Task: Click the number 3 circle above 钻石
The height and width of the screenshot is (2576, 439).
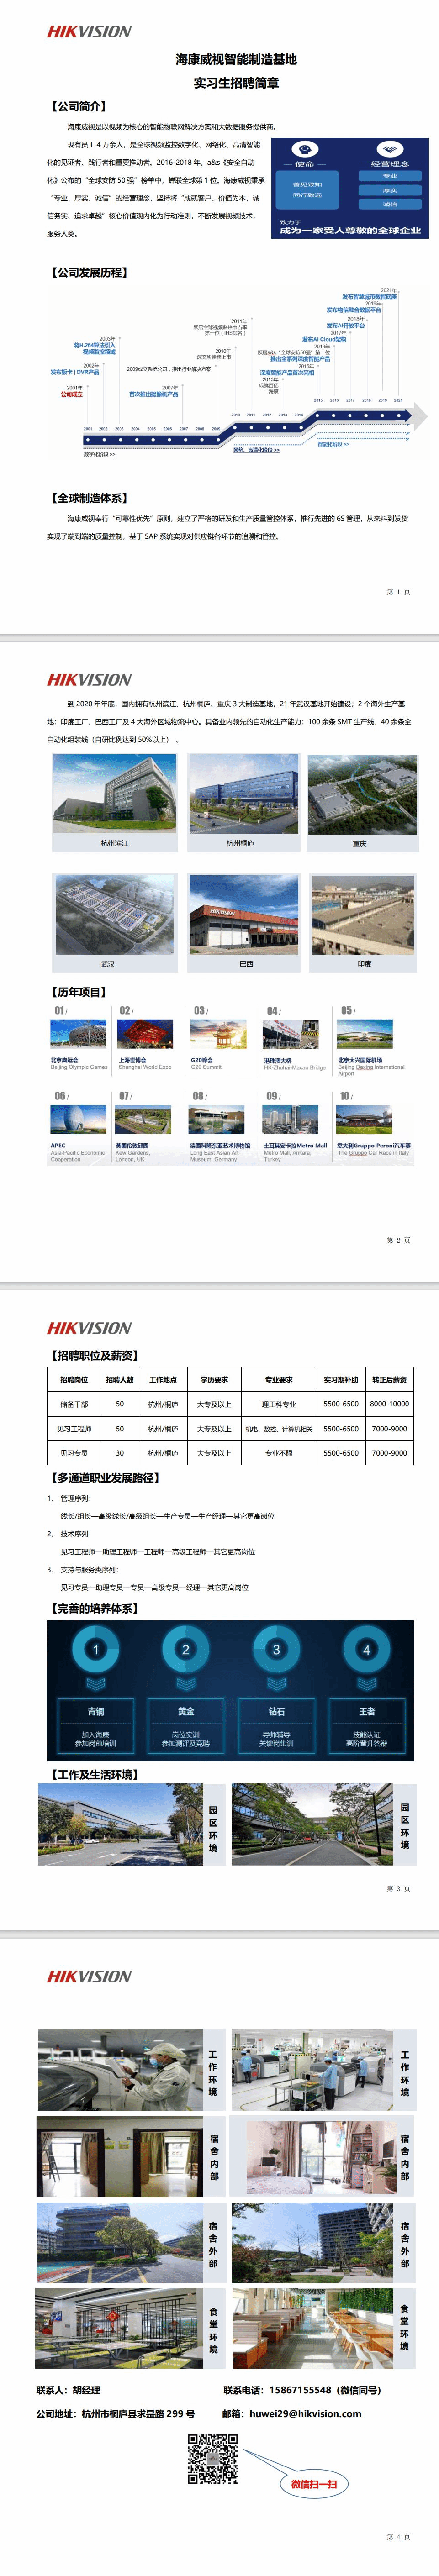Action: point(276,1649)
